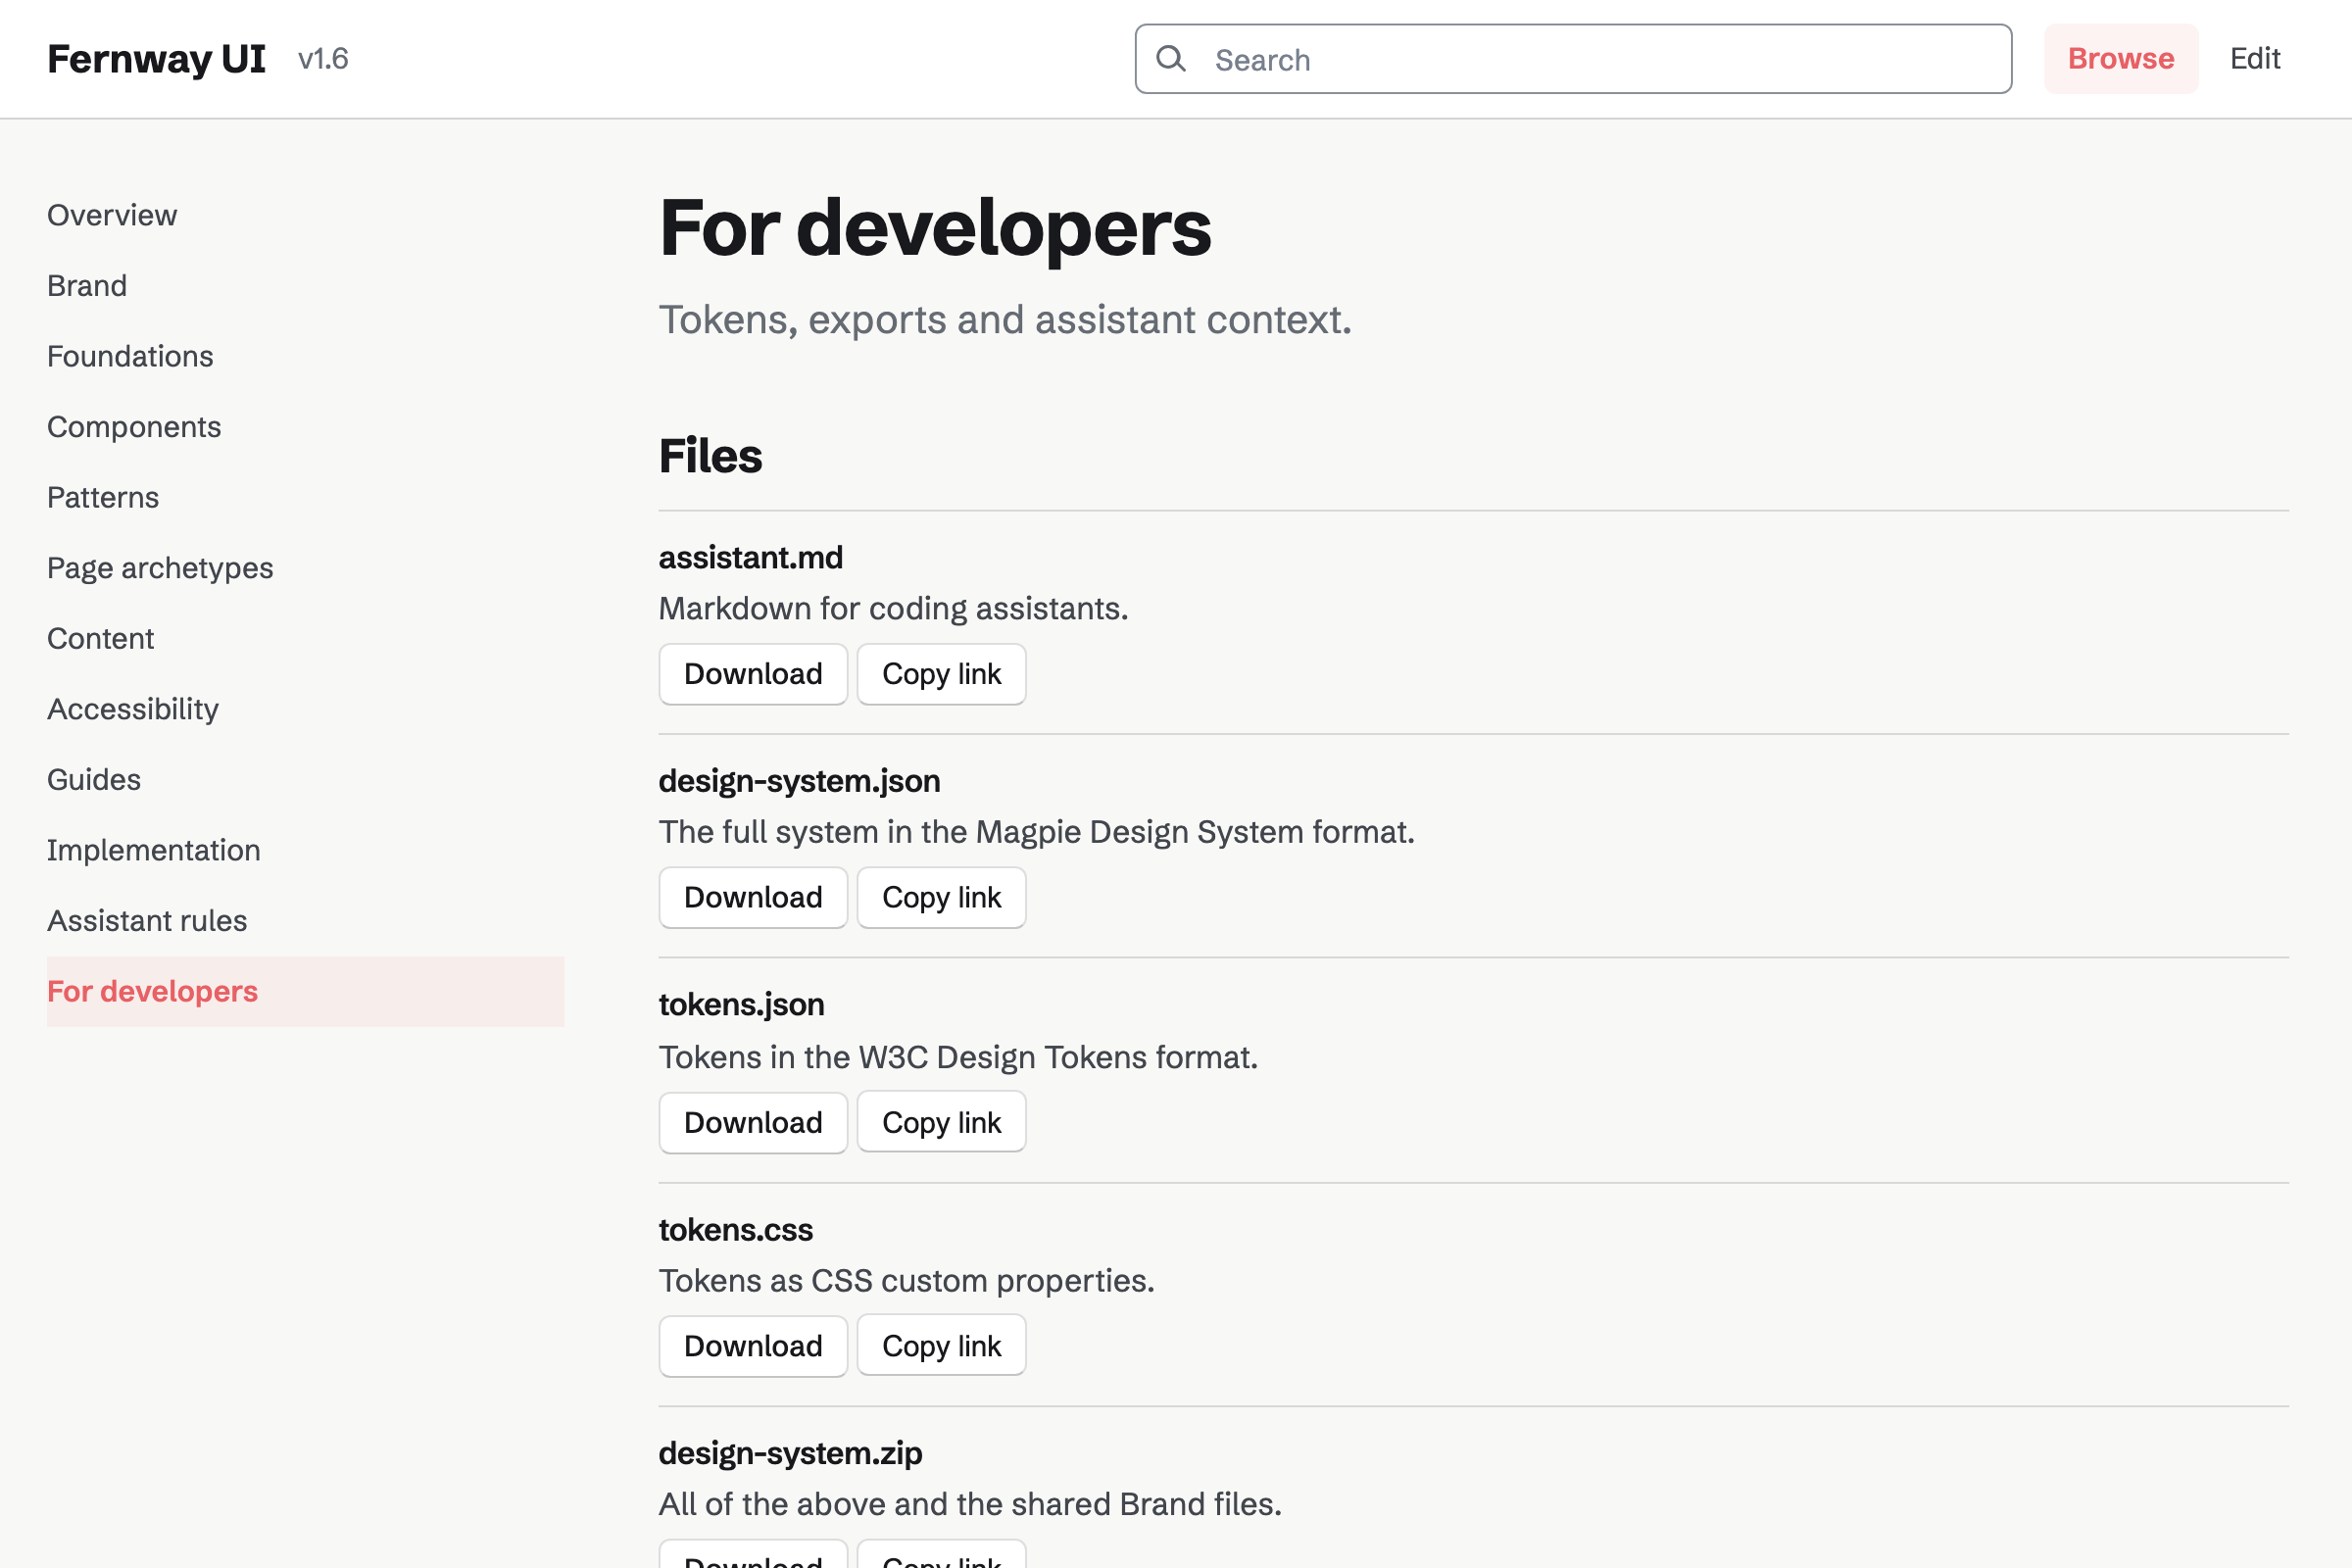Open the Content section
This screenshot has height=1568, width=2352.
pos(101,638)
